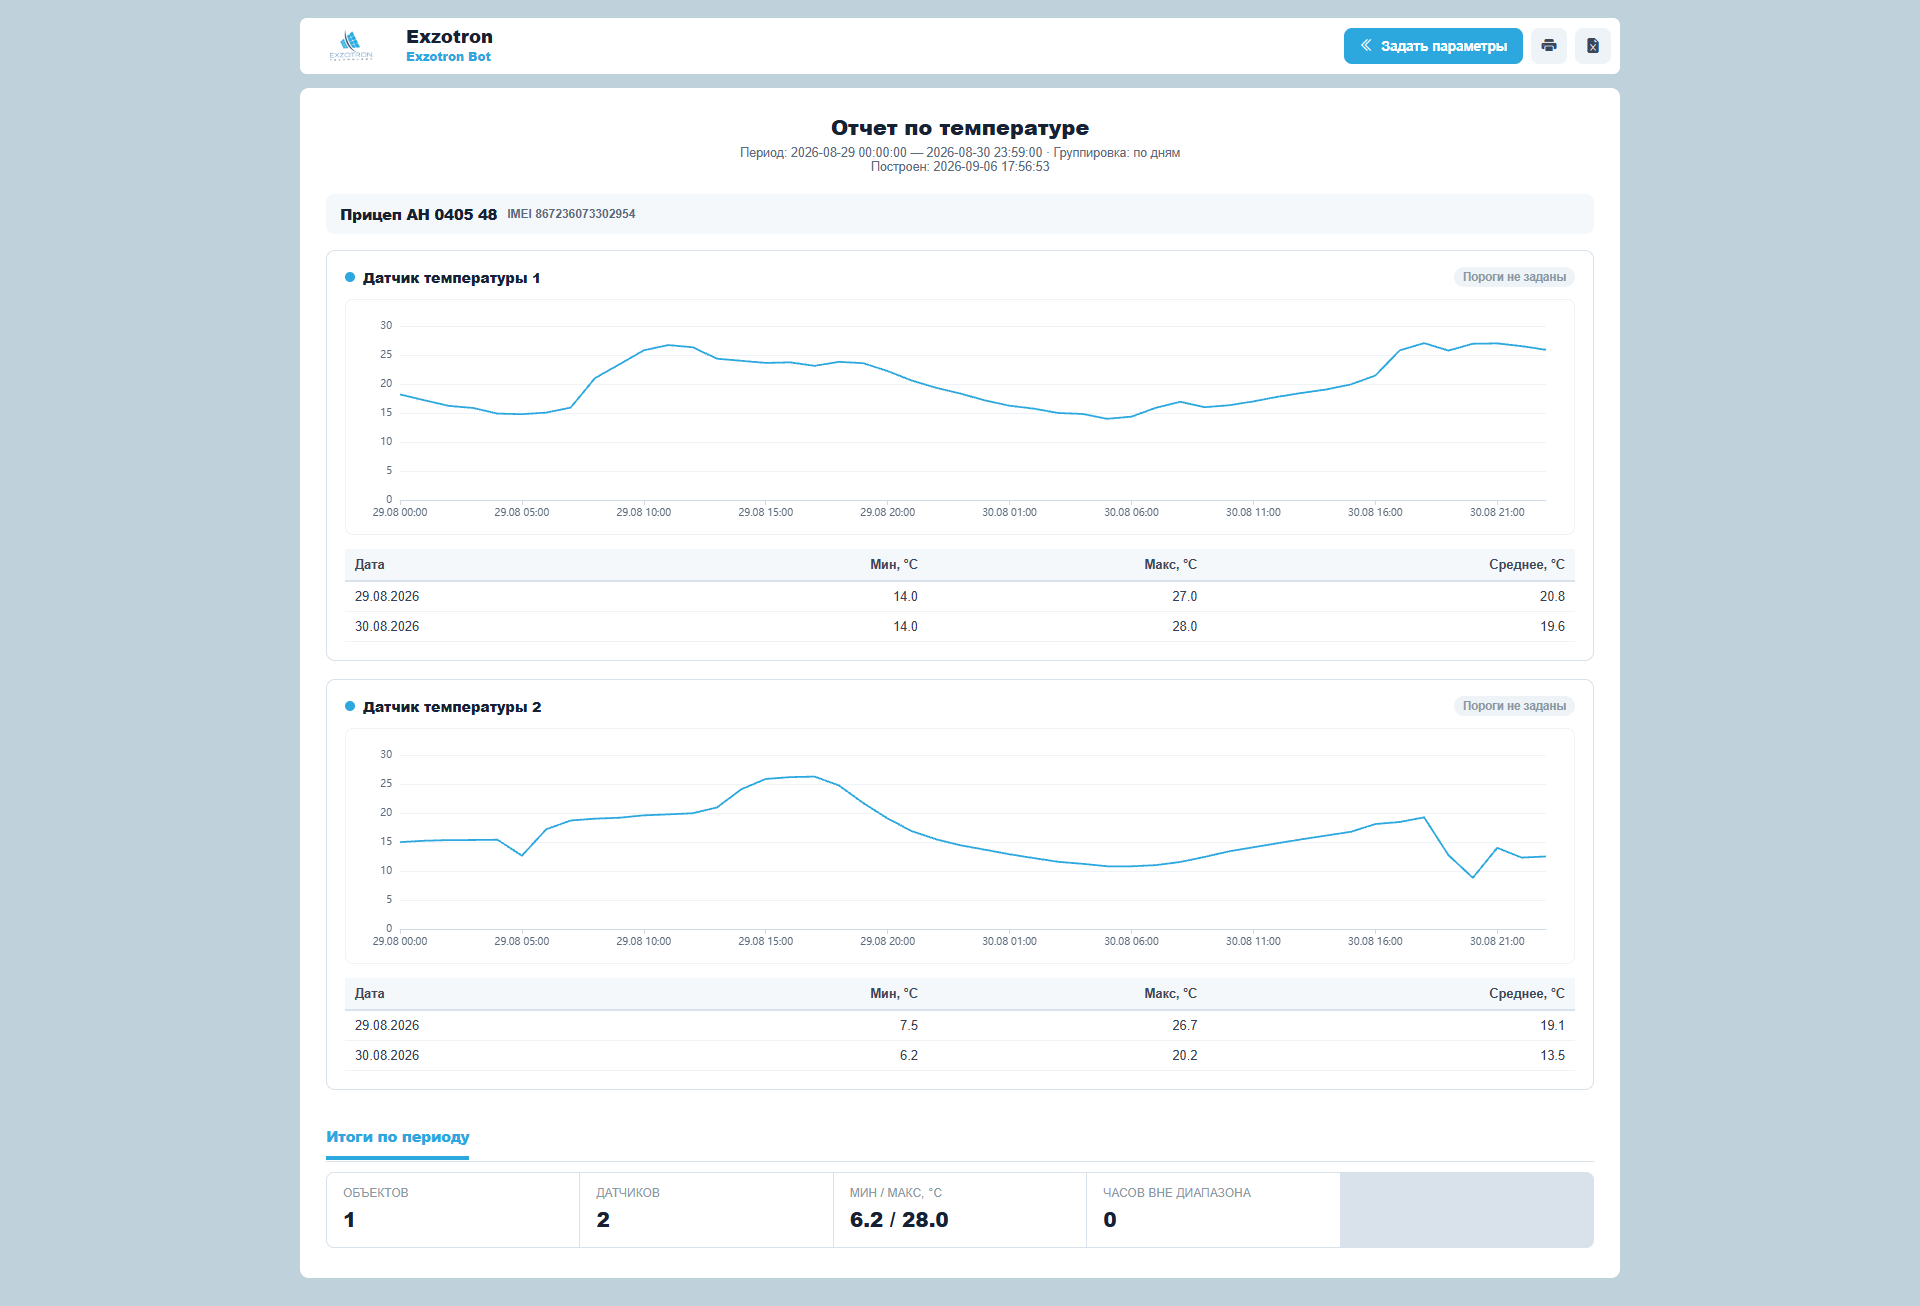Click 'Пороги не заданы' badge for sensor 2
The image size is (1920, 1306).
click(x=1514, y=706)
